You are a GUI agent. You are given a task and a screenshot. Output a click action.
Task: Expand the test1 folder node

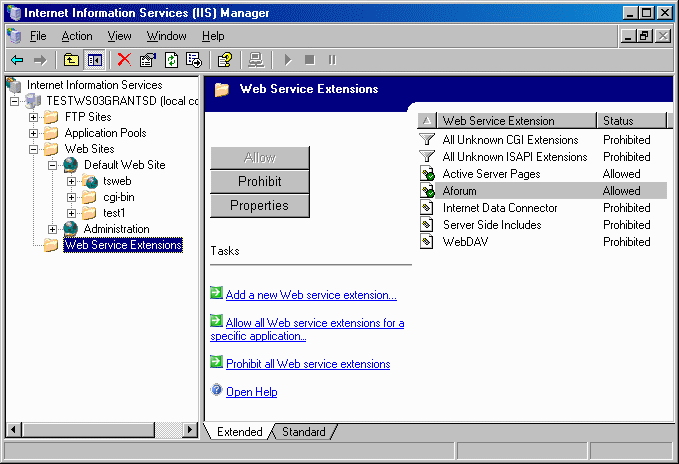click(71, 213)
